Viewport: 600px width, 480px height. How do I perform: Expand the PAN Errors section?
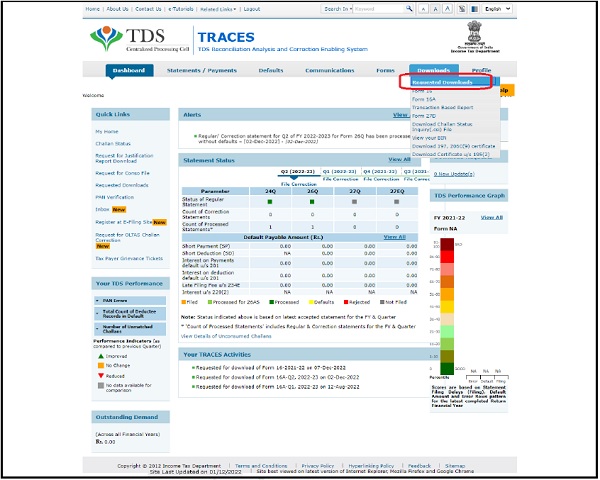[130, 300]
